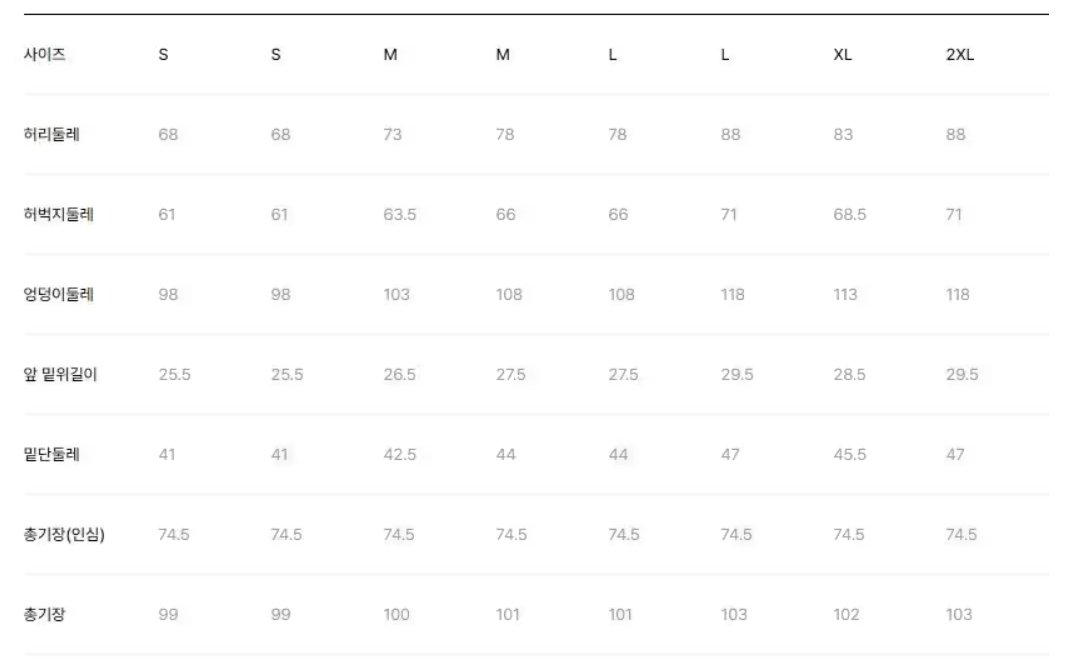Select the 2XL size column header

(959, 54)
